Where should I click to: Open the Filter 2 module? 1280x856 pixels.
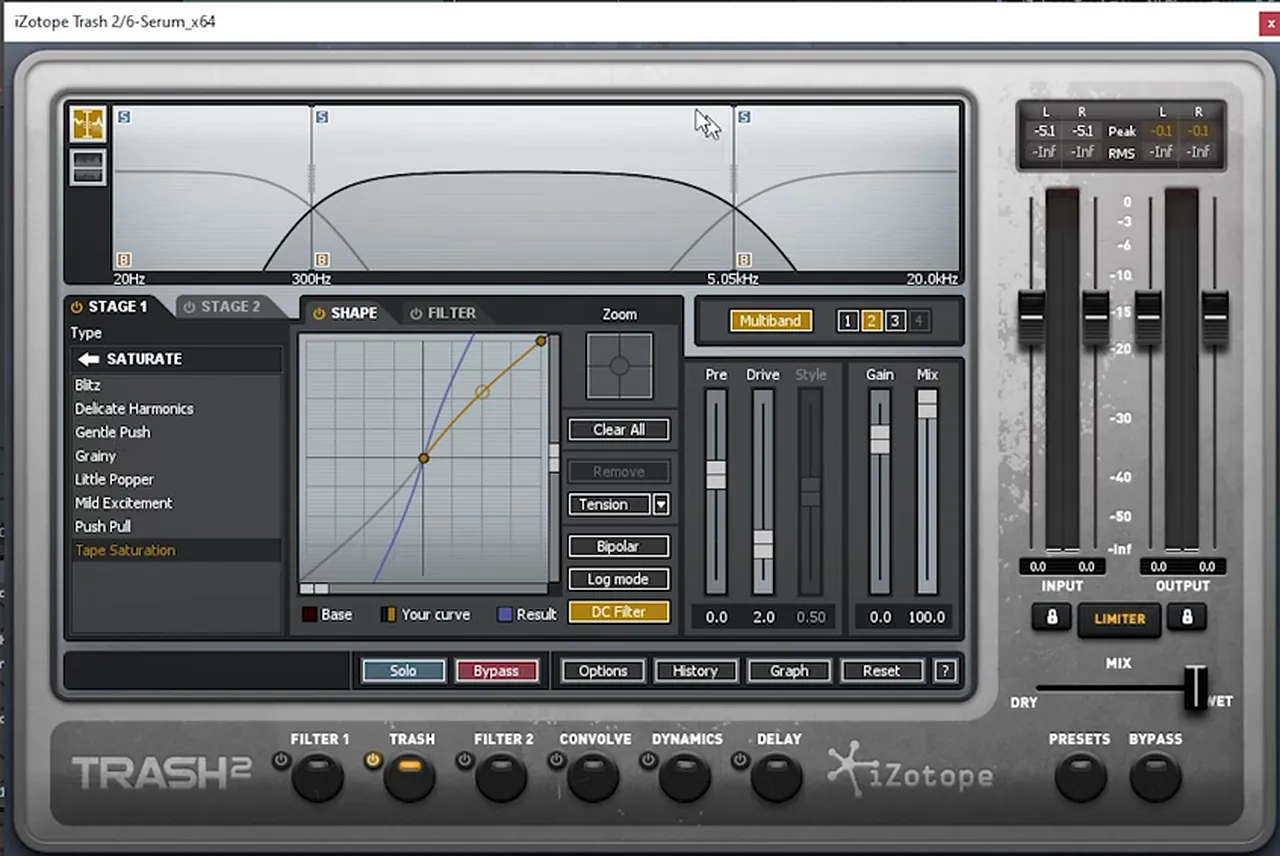[502, 776]
